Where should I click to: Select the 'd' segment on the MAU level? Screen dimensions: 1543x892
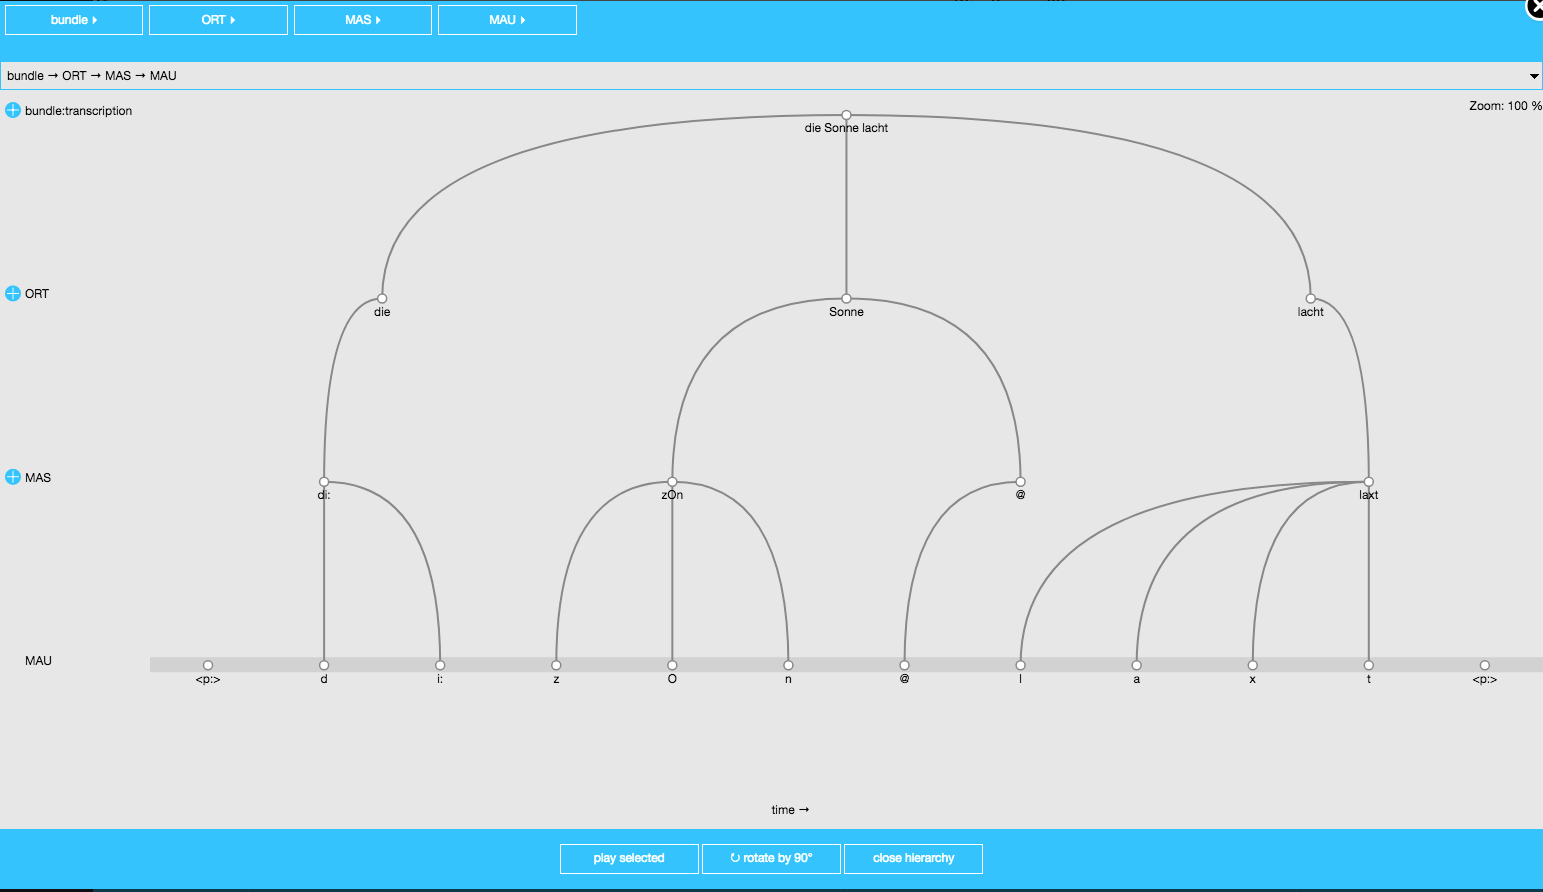click(323, 664)
